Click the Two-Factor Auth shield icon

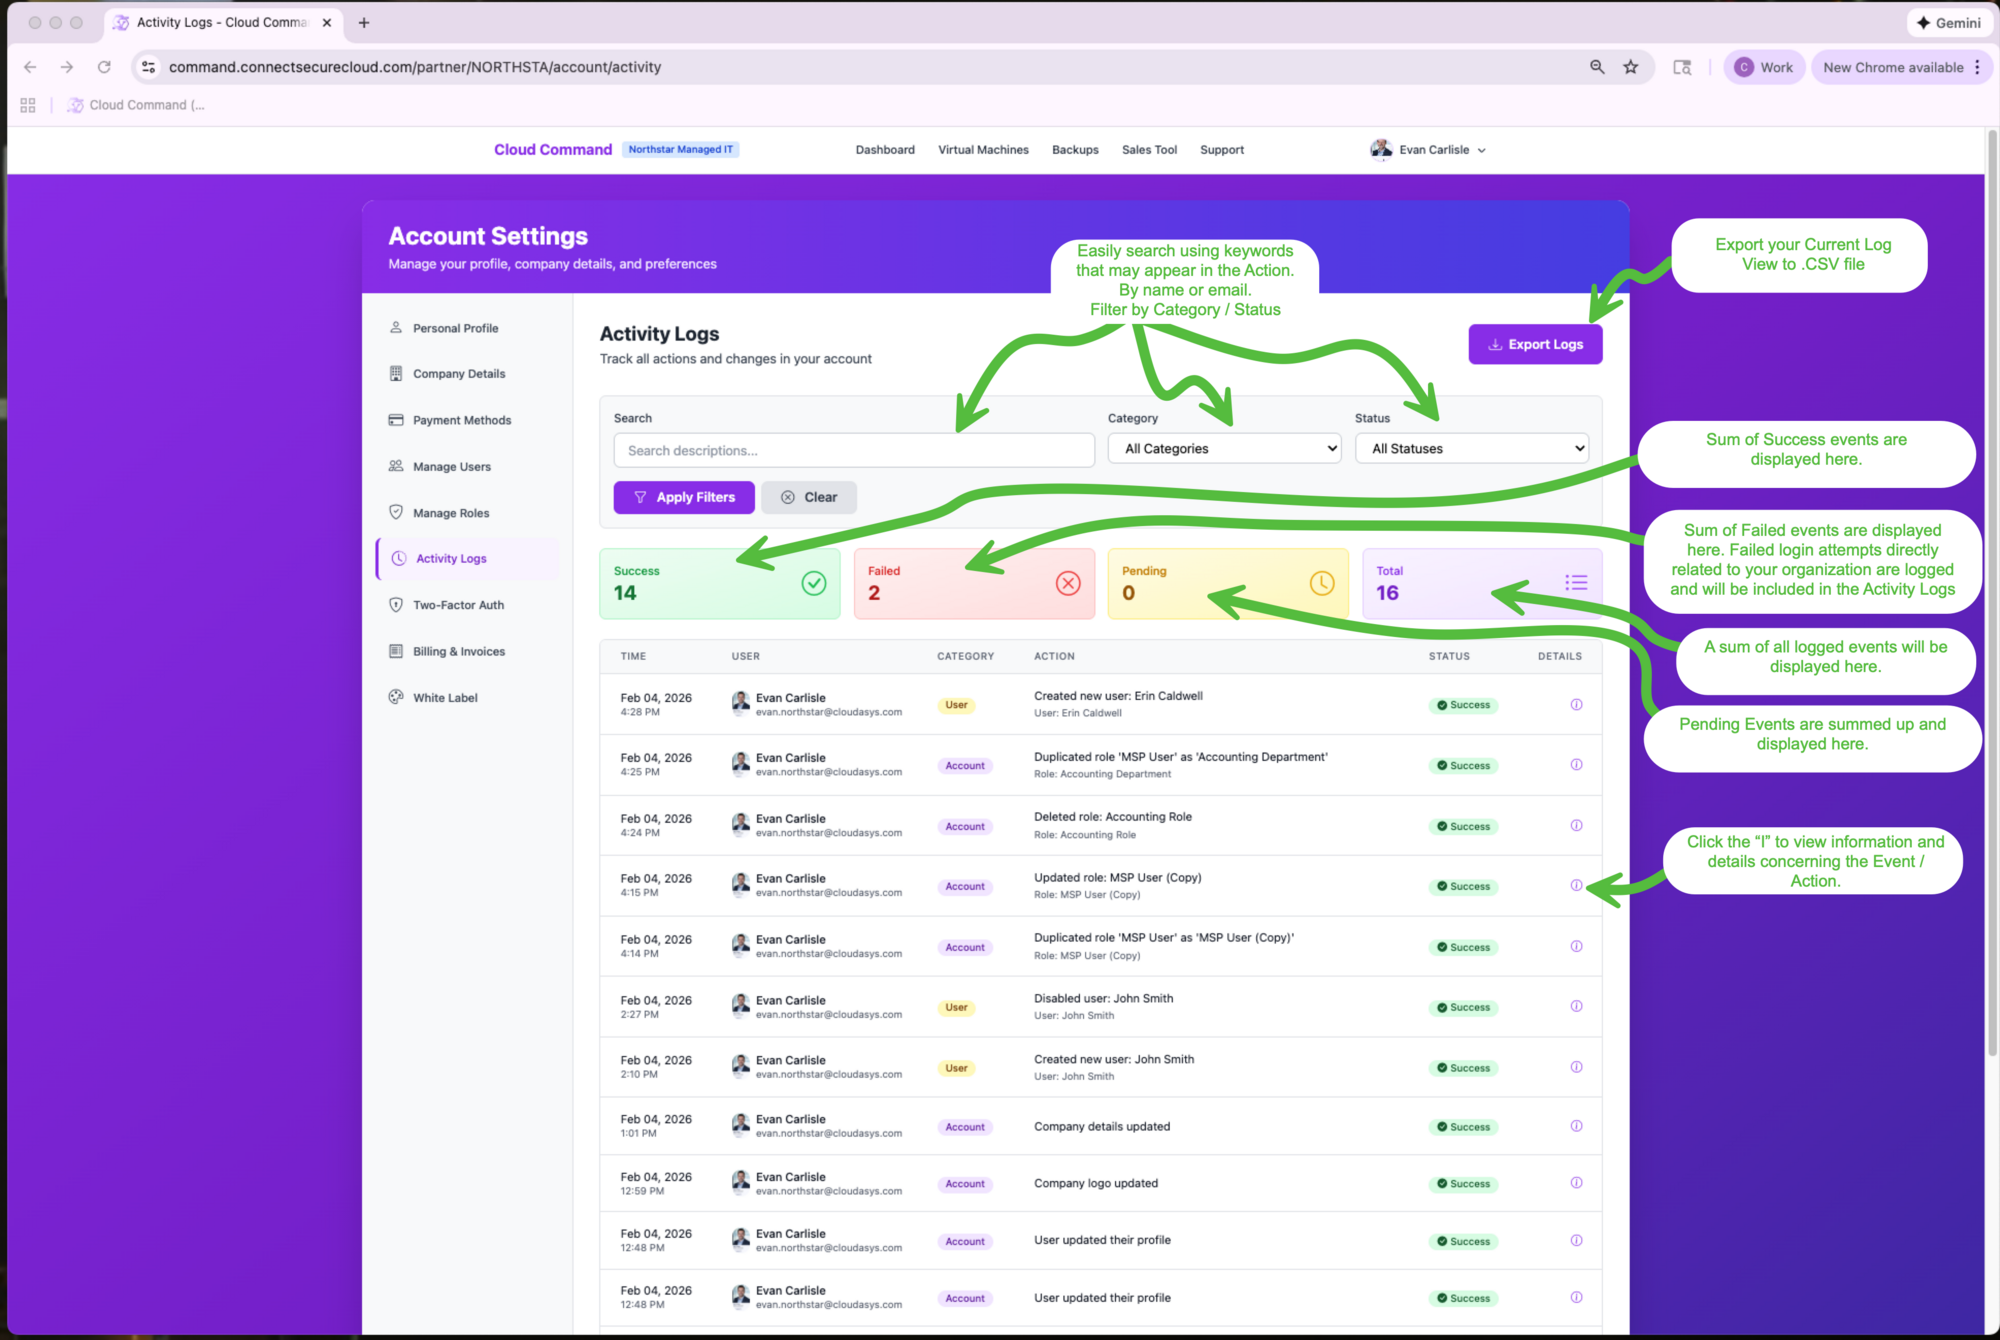pos(397,604)
